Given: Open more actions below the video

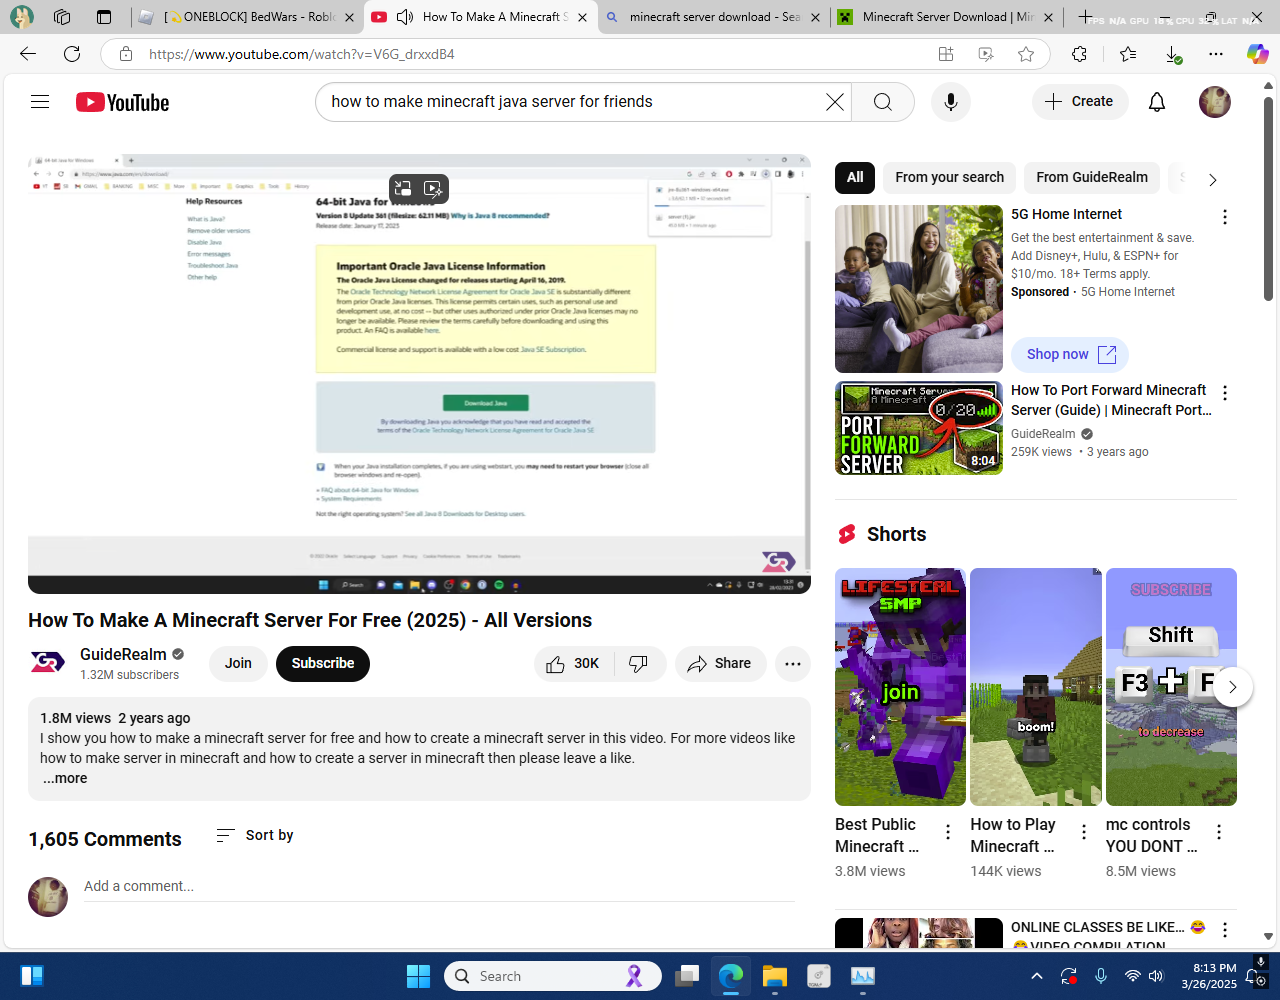Looking at the screenshot, I should pos(793,663).
